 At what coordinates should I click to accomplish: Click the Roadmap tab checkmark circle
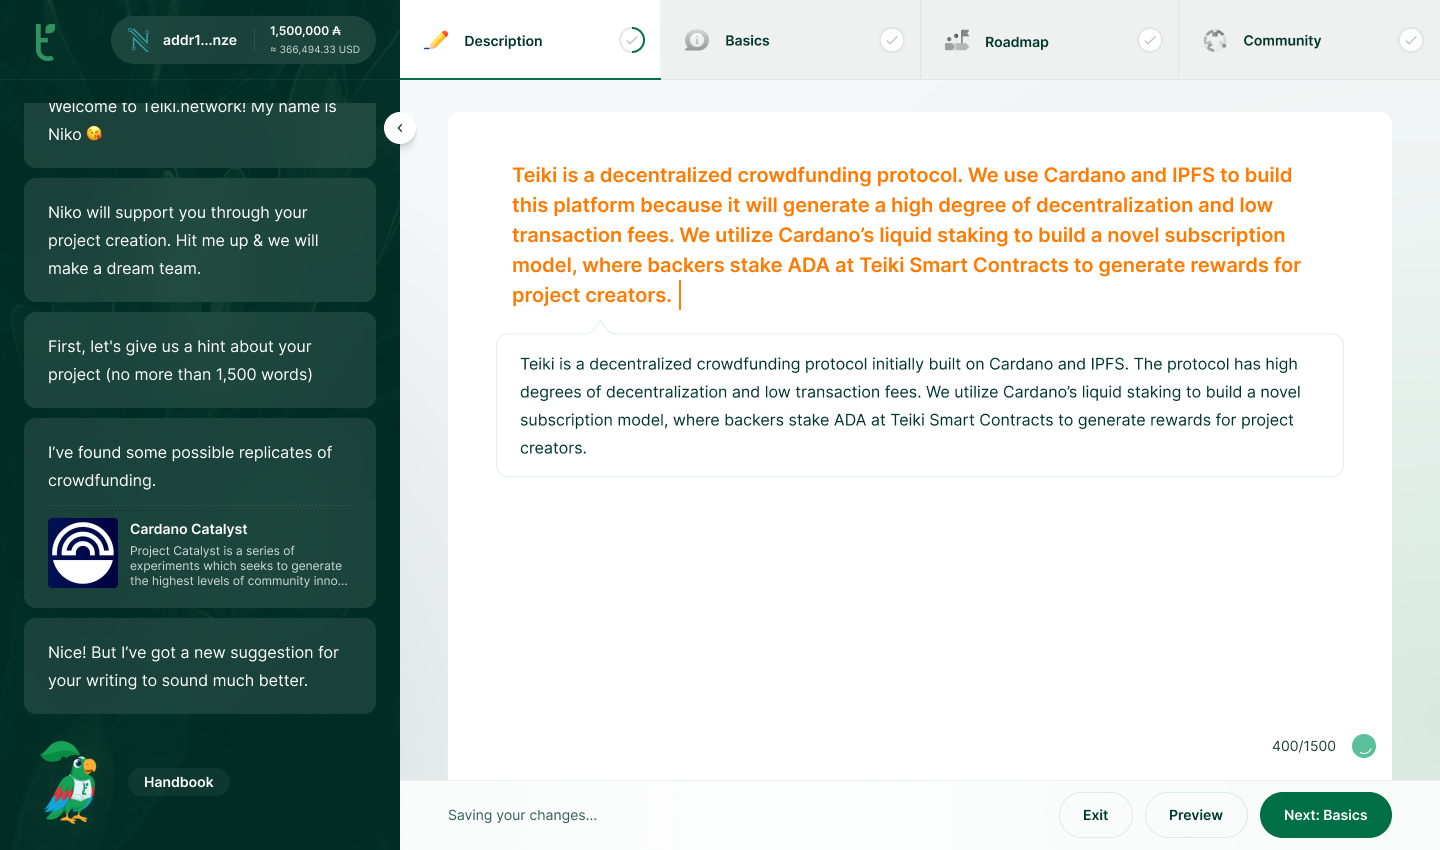pyautogui.click(x=1150, y=40)
